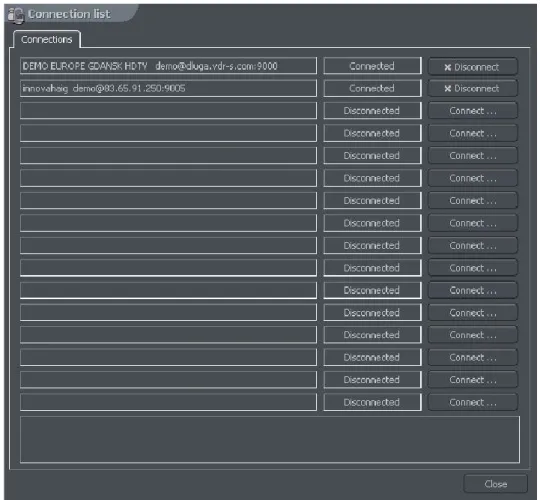The width and height of the screenshot is (540, 500).
Task: Click the DEMO EUROPE GDANSK HDTV address field
Action: (168, 66)
